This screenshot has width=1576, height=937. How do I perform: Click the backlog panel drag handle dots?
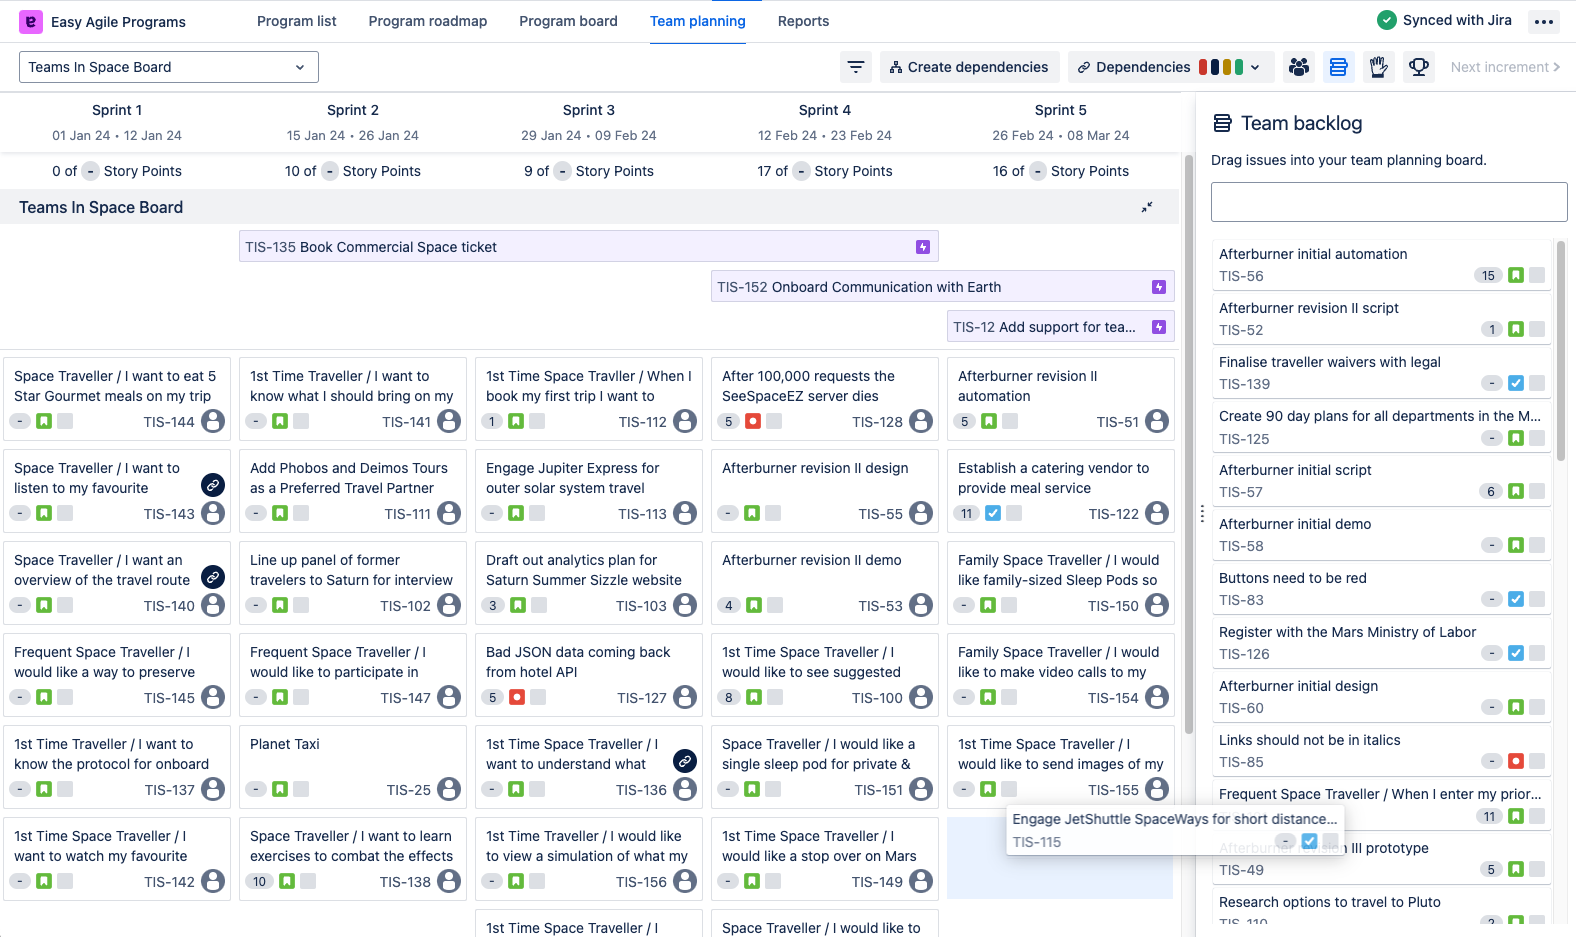1202,514
